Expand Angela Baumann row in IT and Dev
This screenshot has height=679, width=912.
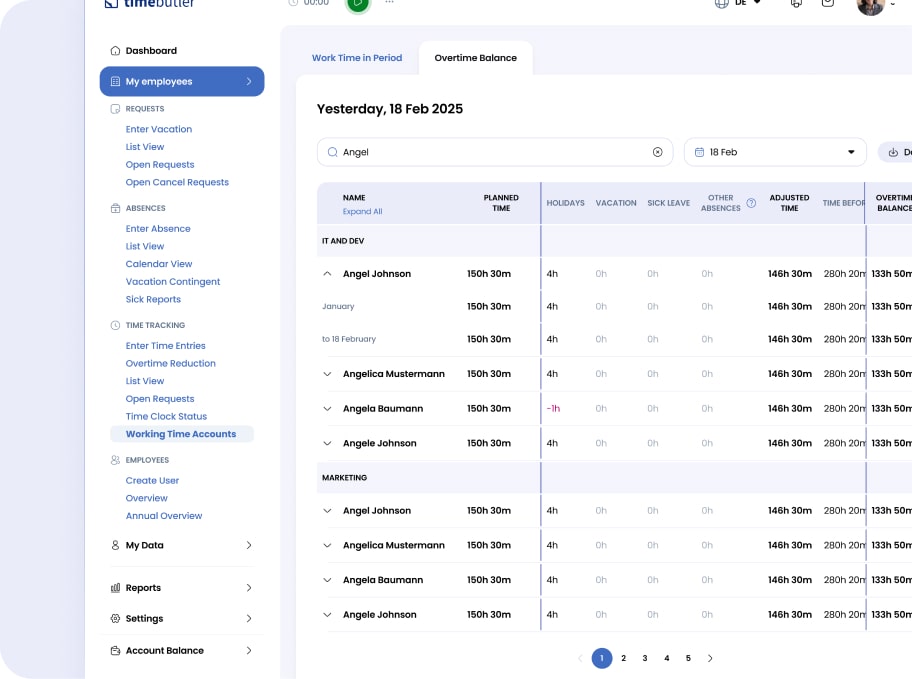coord(327,409)
